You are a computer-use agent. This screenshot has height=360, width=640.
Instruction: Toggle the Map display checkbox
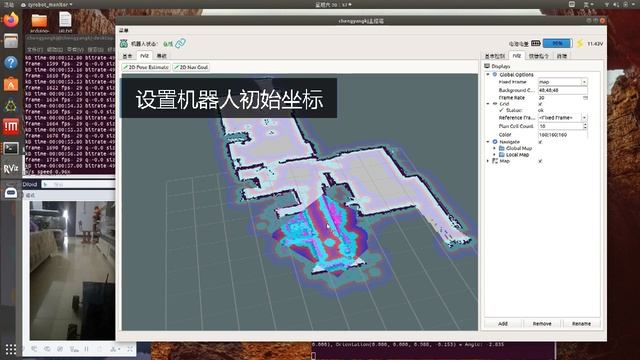coord(540,161)
